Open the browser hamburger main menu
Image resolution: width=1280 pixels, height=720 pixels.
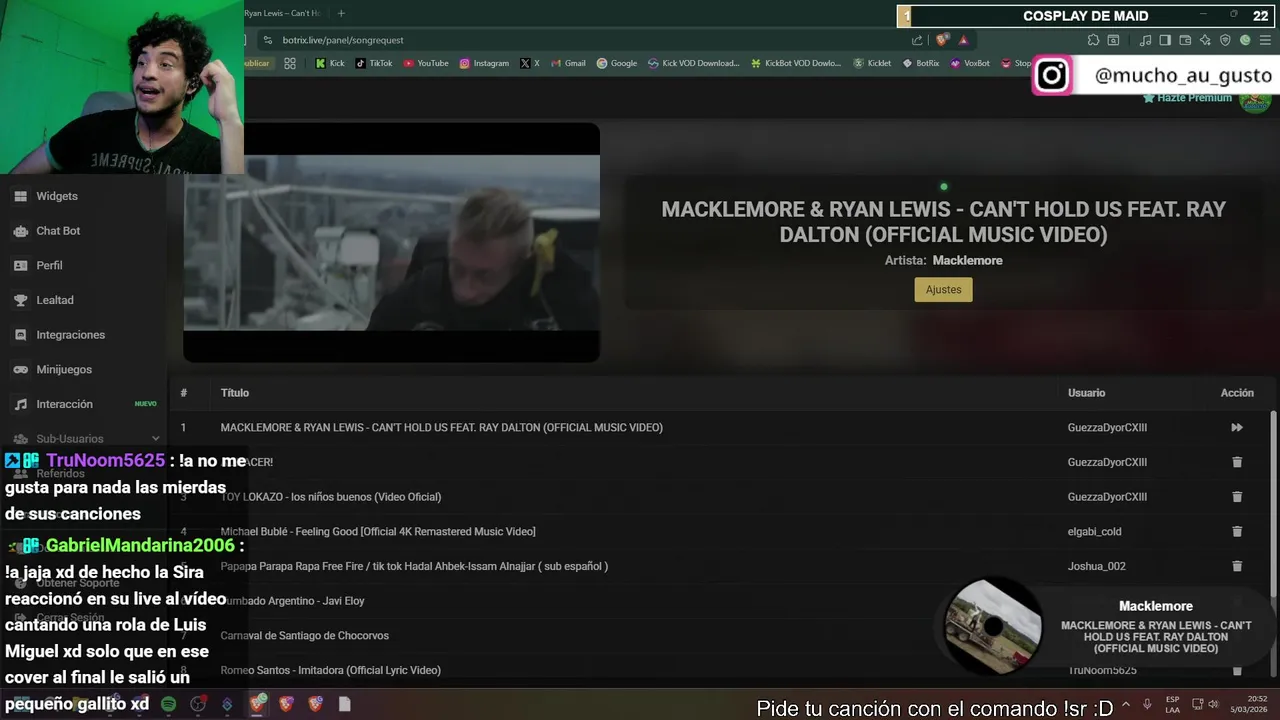coord(1266,40)
